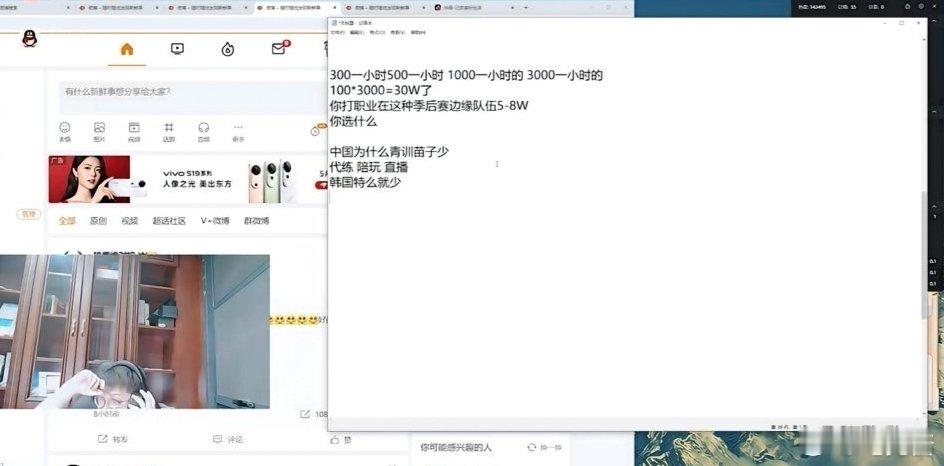Like the post with the 赞 thumbs-up icon
Viewport: 944px width, 466px height.
335,440
